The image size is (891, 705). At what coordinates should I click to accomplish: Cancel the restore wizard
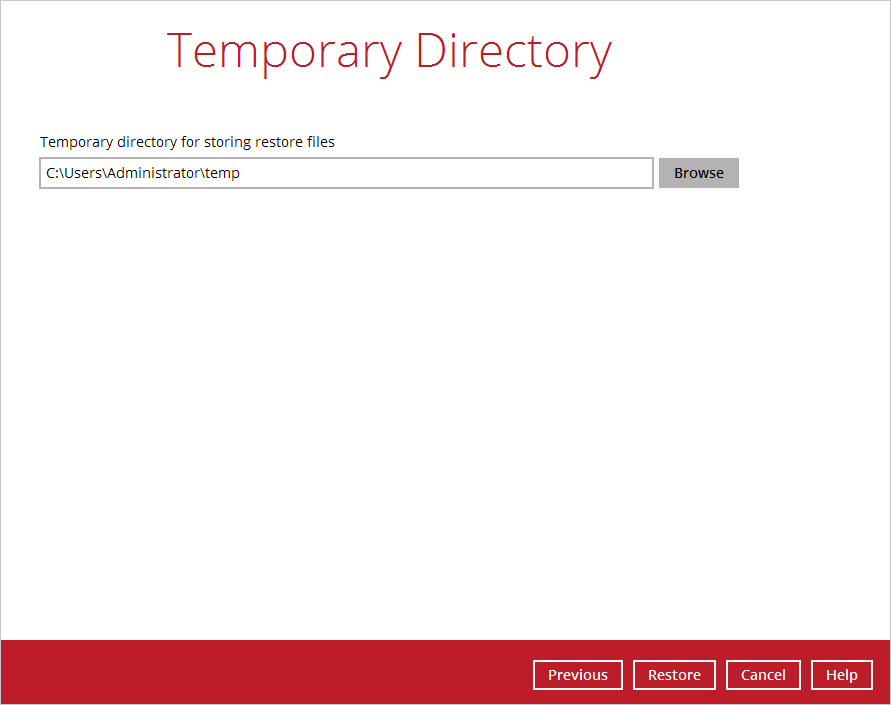763,675
